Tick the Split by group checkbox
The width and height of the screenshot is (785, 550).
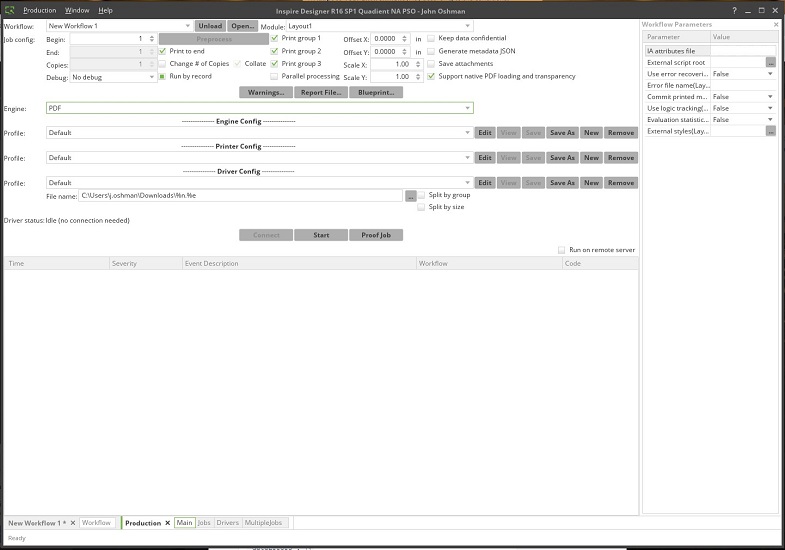[x=421, y=195]
